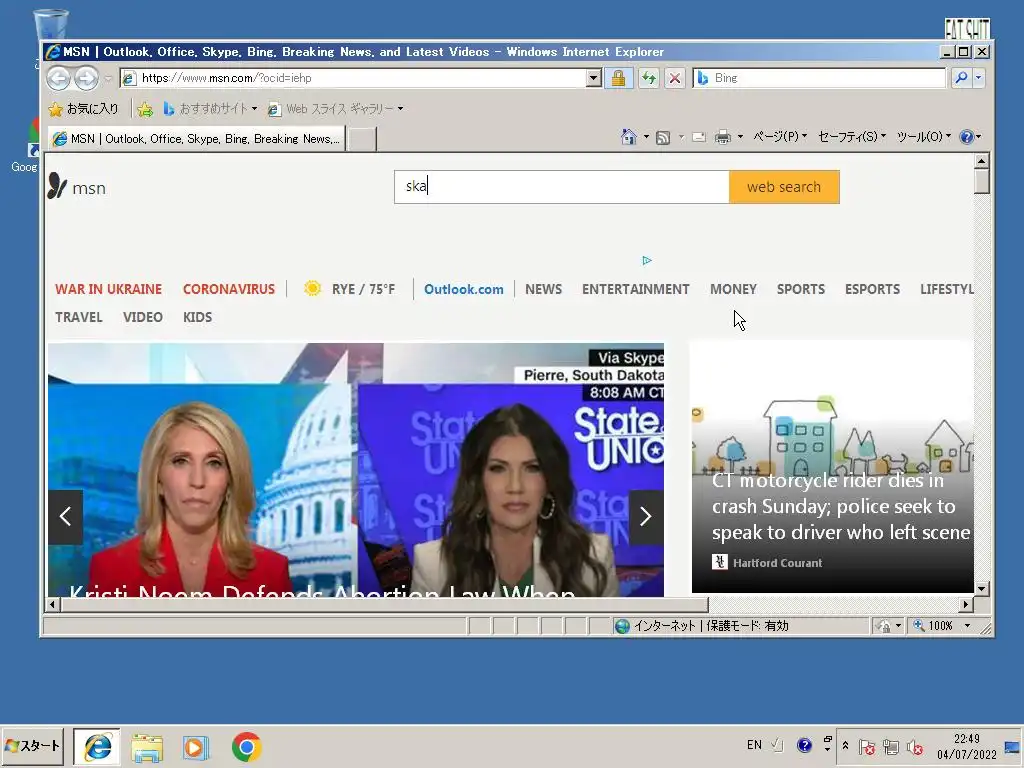
Task: Click the Read Mail envelope icon
Action: click(699, 137)
